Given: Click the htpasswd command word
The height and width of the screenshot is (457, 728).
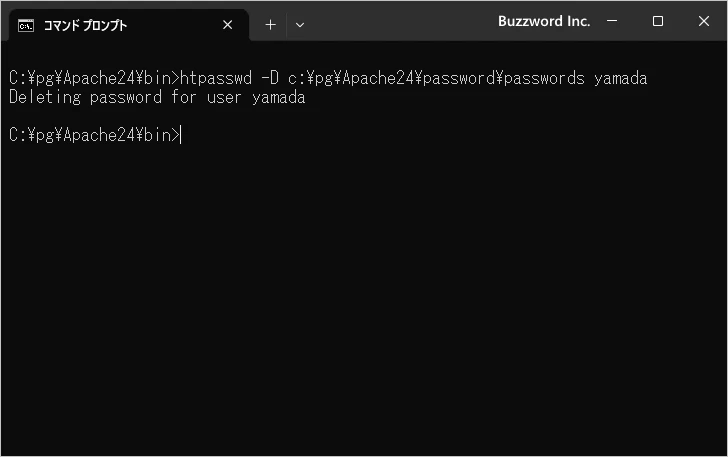Looking at the screenshot, I should 216,78.
